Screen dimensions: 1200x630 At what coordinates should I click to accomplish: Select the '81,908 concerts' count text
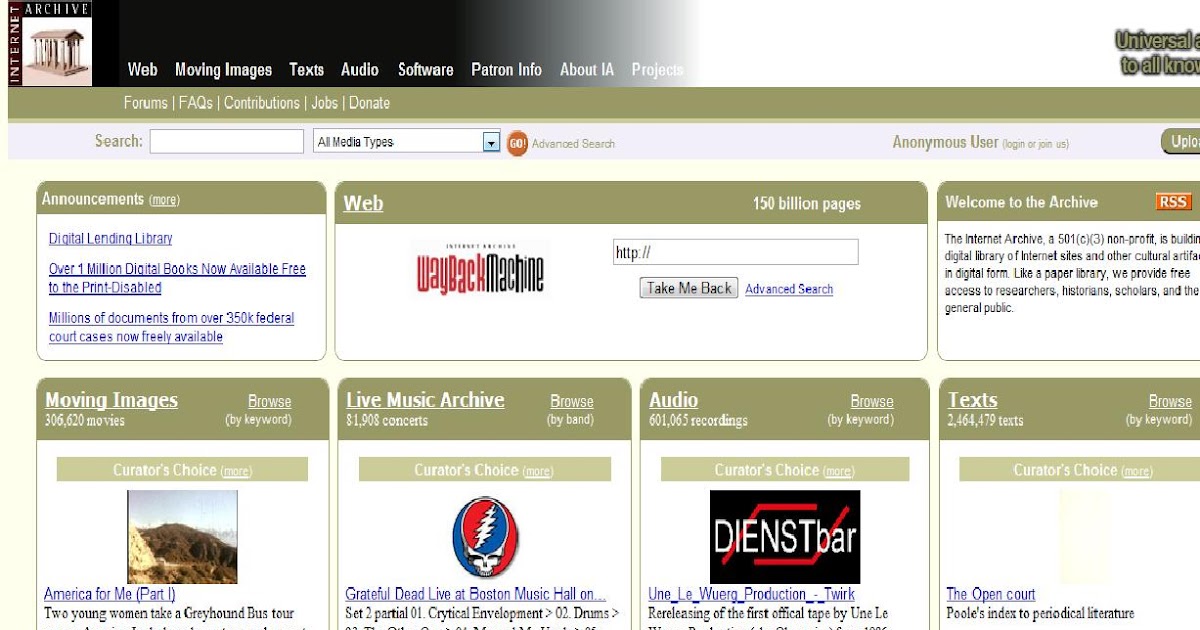(387, 421)
